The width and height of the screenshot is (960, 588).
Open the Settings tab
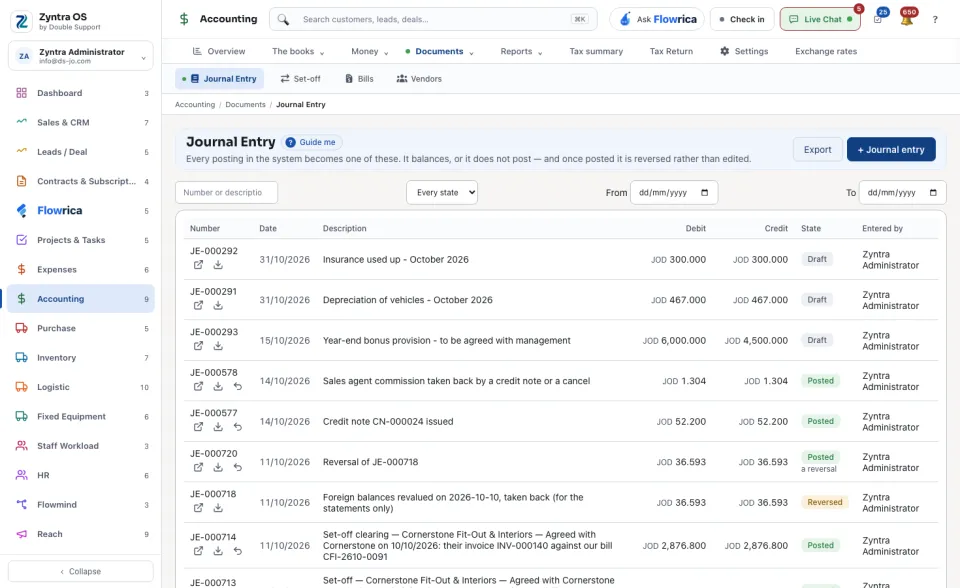pos(744,51)
